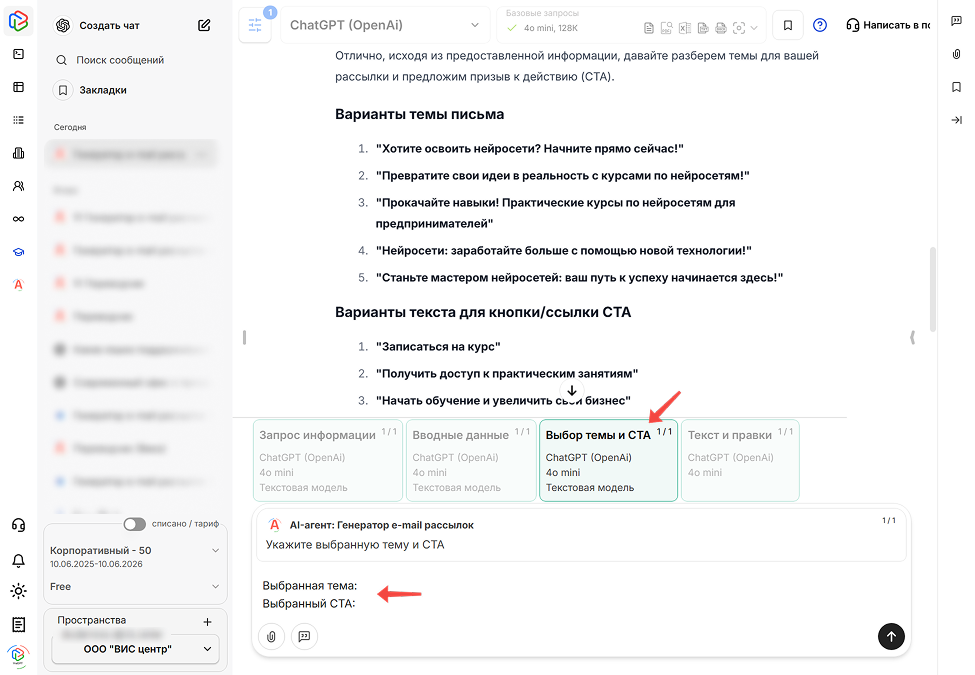Click the Создать чат button
The width and height of the screenshot is (975, 675).
(x=109, y=26)
